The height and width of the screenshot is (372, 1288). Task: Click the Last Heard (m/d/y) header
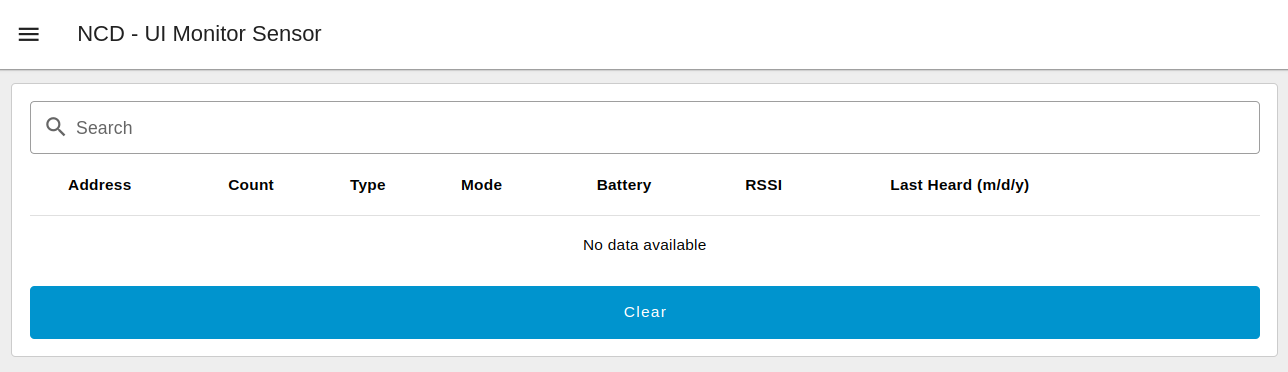click(x=960, y=185)
